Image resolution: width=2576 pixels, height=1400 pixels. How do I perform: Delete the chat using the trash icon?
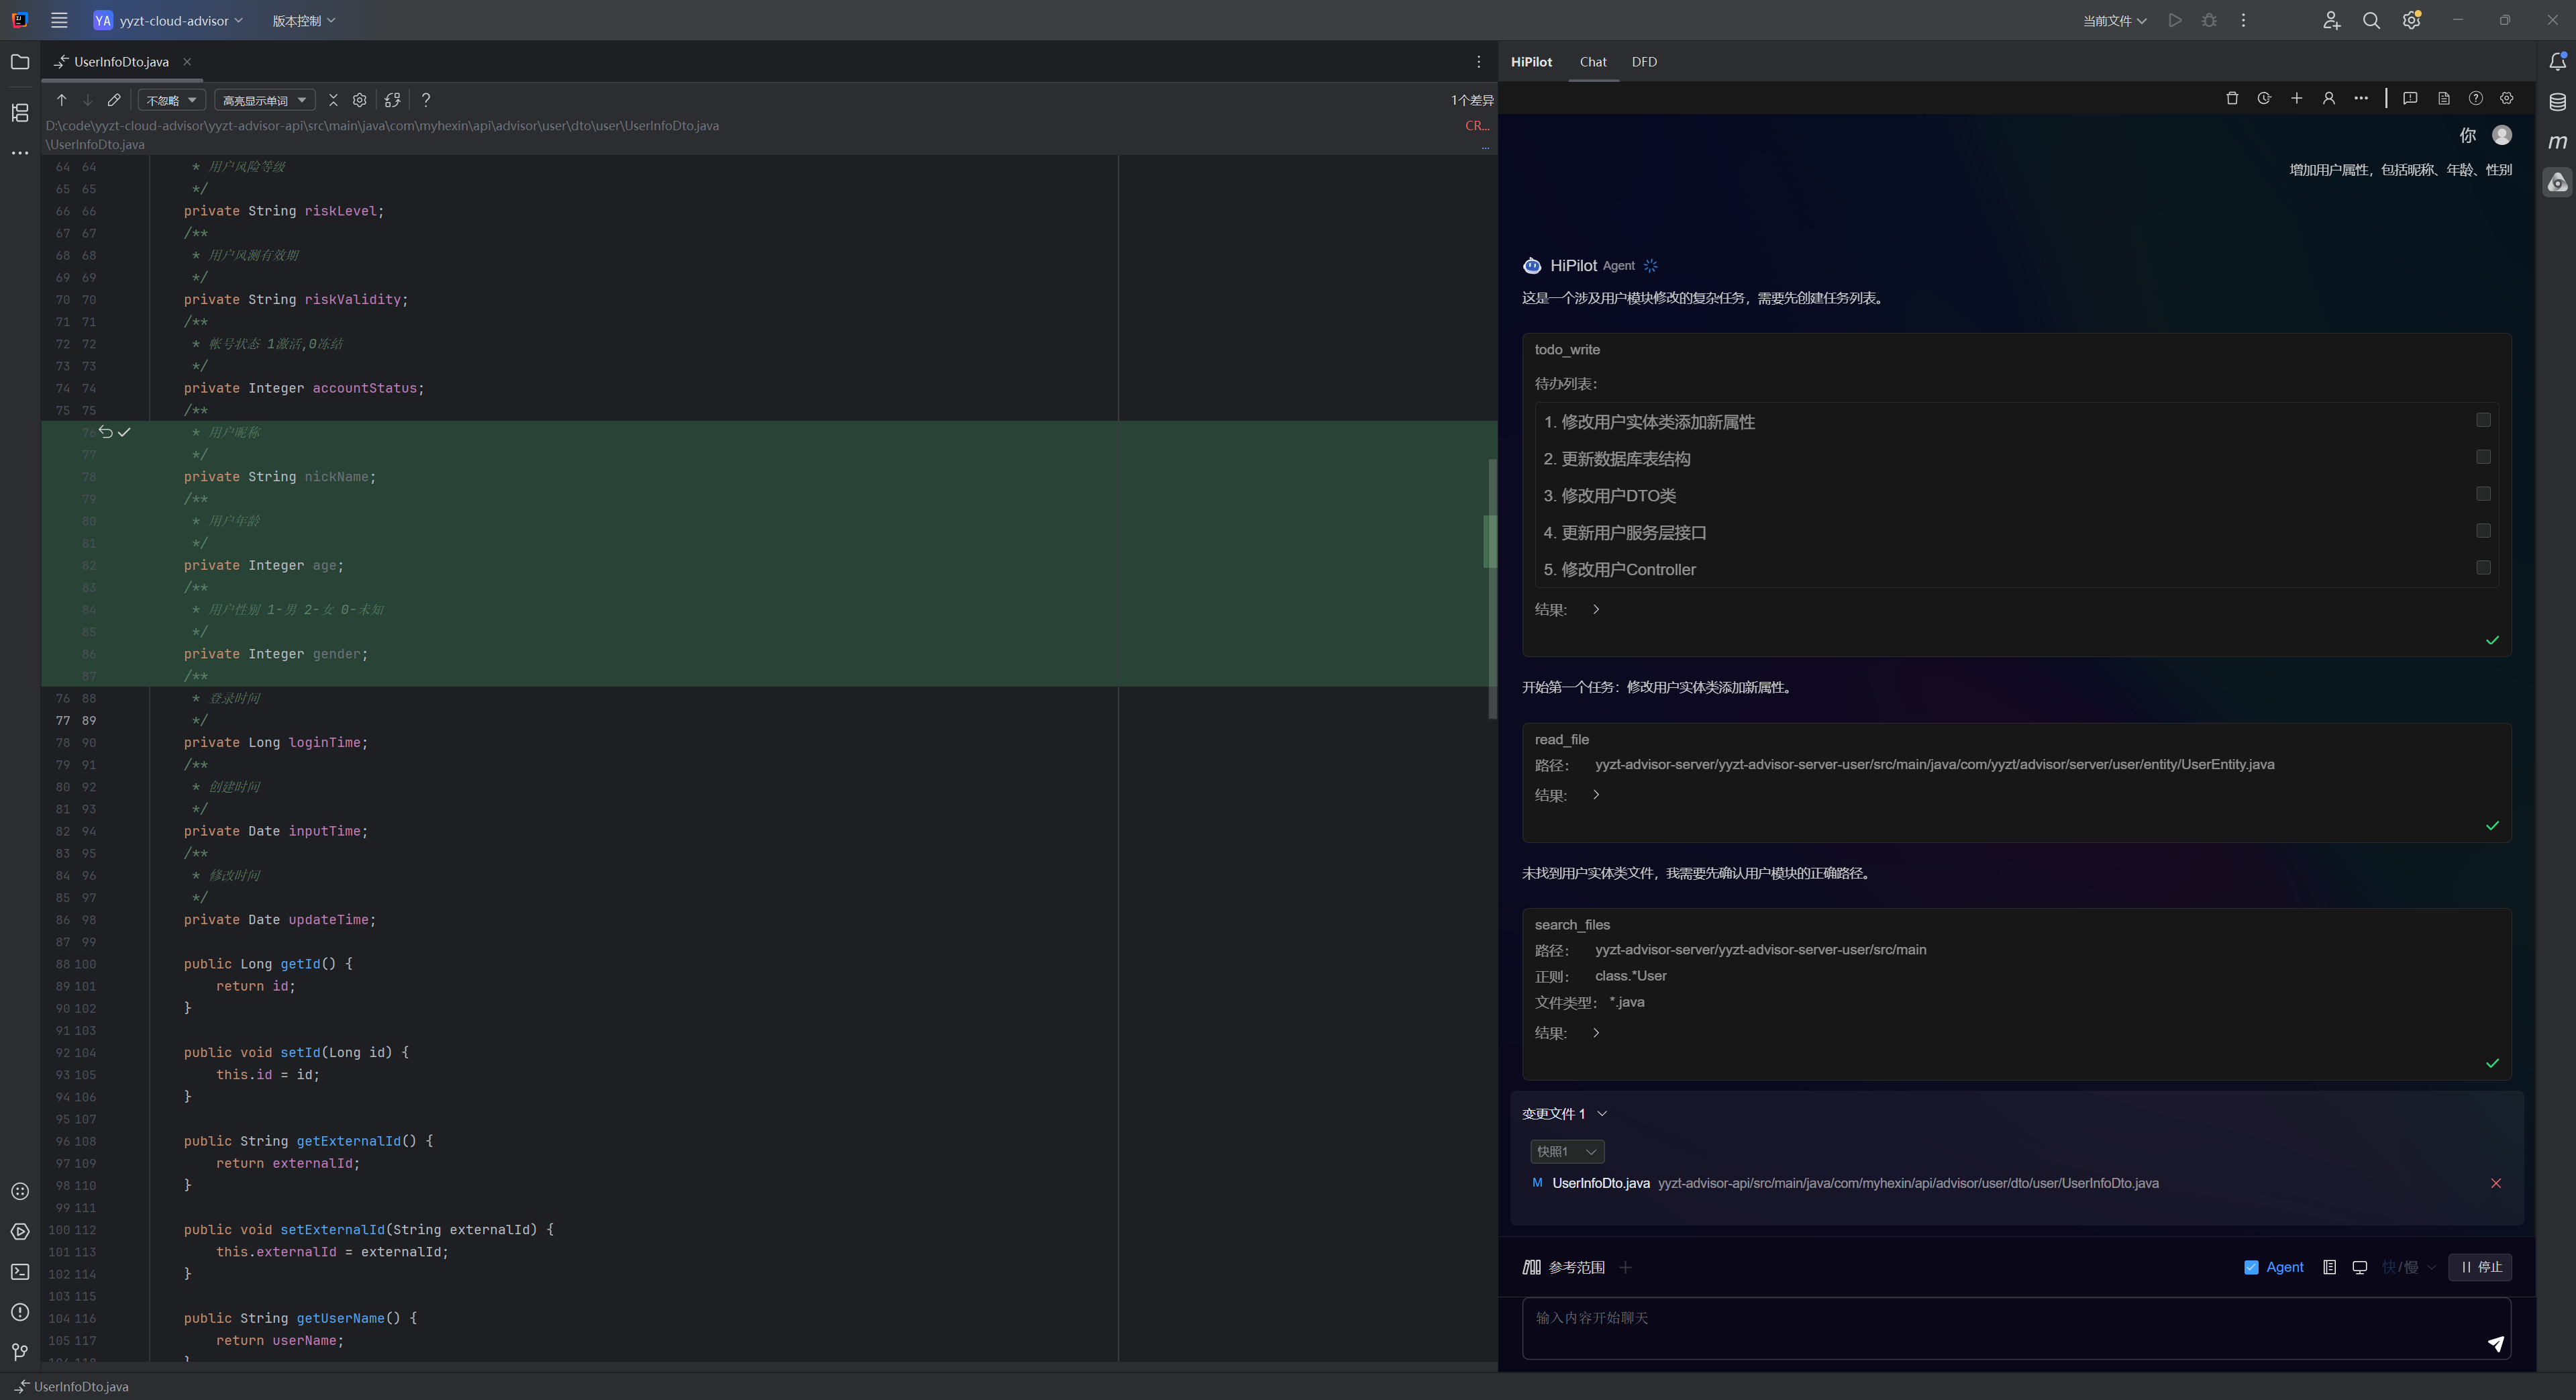click(x=2232, y=98)
